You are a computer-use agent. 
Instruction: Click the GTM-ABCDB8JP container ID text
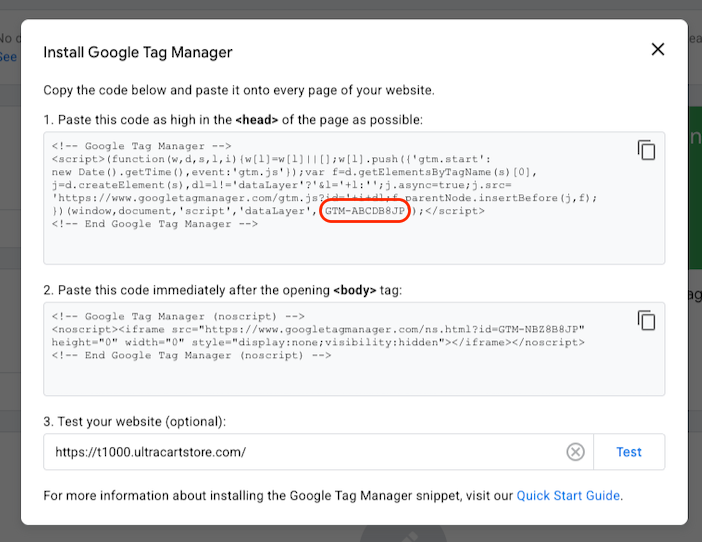(365, 211)
